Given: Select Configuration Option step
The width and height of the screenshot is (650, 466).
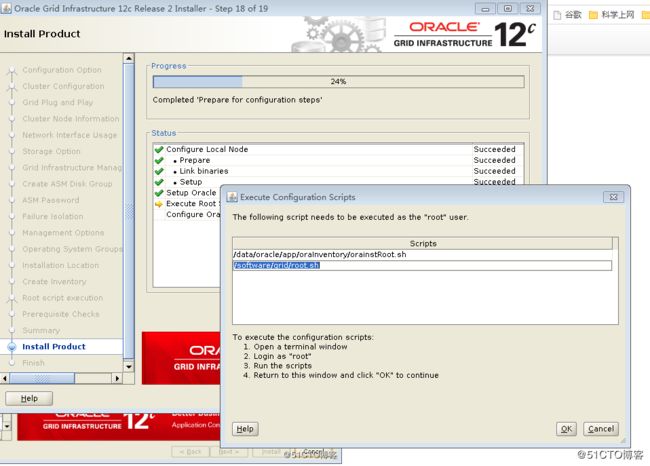Looking at the screenshot, I should 62,70.
